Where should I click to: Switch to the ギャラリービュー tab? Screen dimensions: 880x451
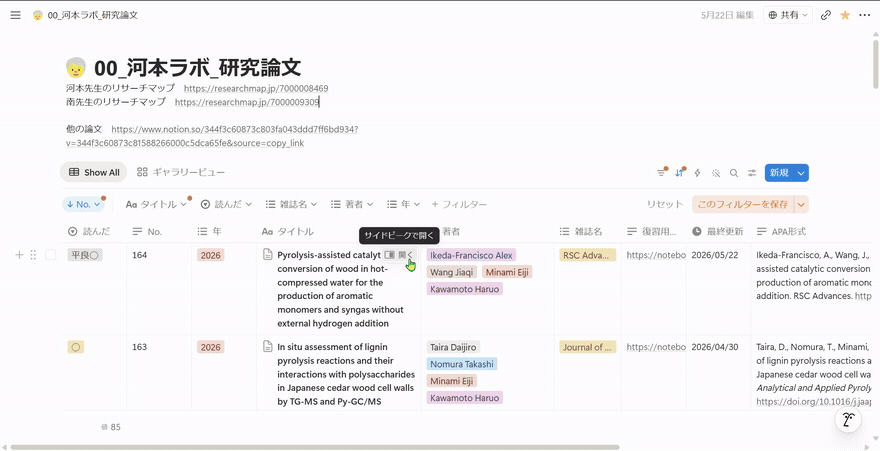181,172
